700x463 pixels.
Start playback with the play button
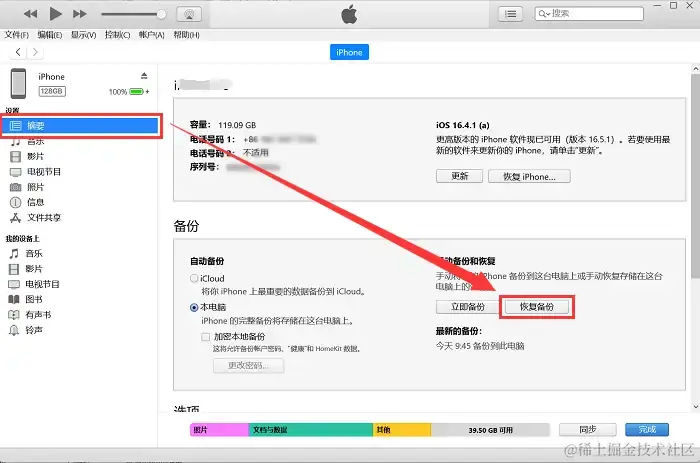tap(55, 14)
